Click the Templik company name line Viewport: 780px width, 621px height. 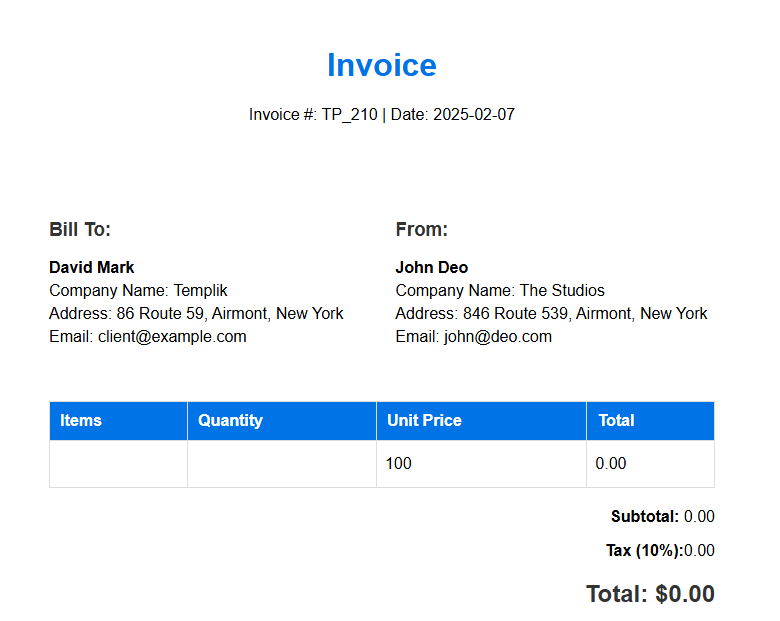point(138,291)
